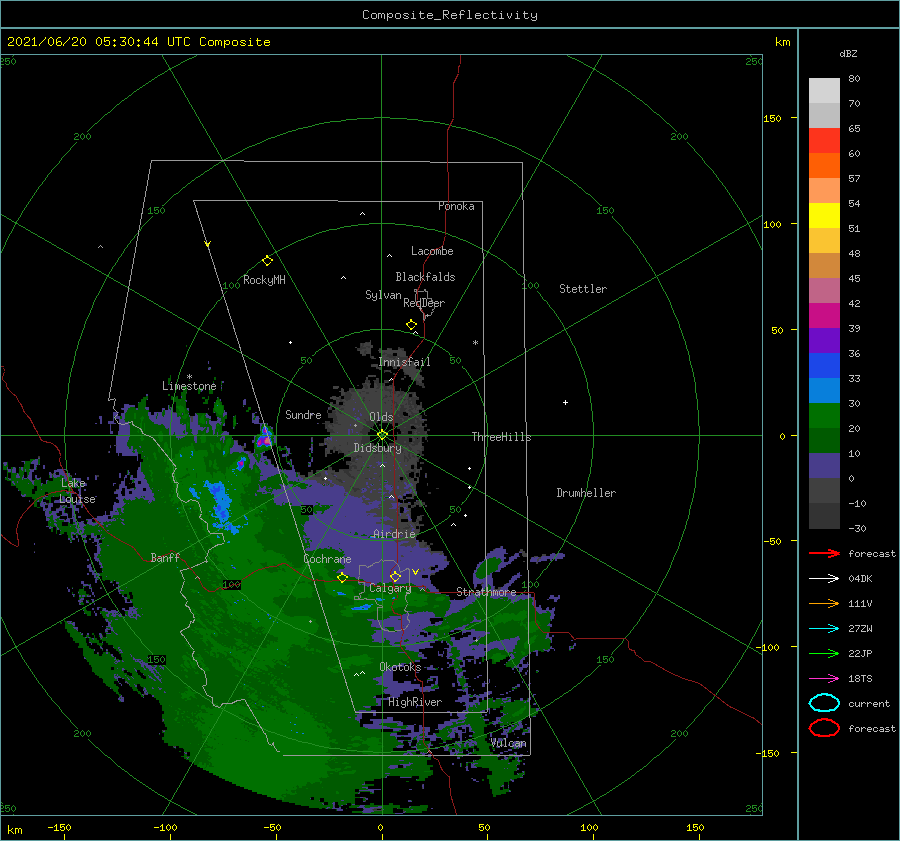Click the Strathmore town label
Screen dimensions: 900x841
tap(487, 592)
